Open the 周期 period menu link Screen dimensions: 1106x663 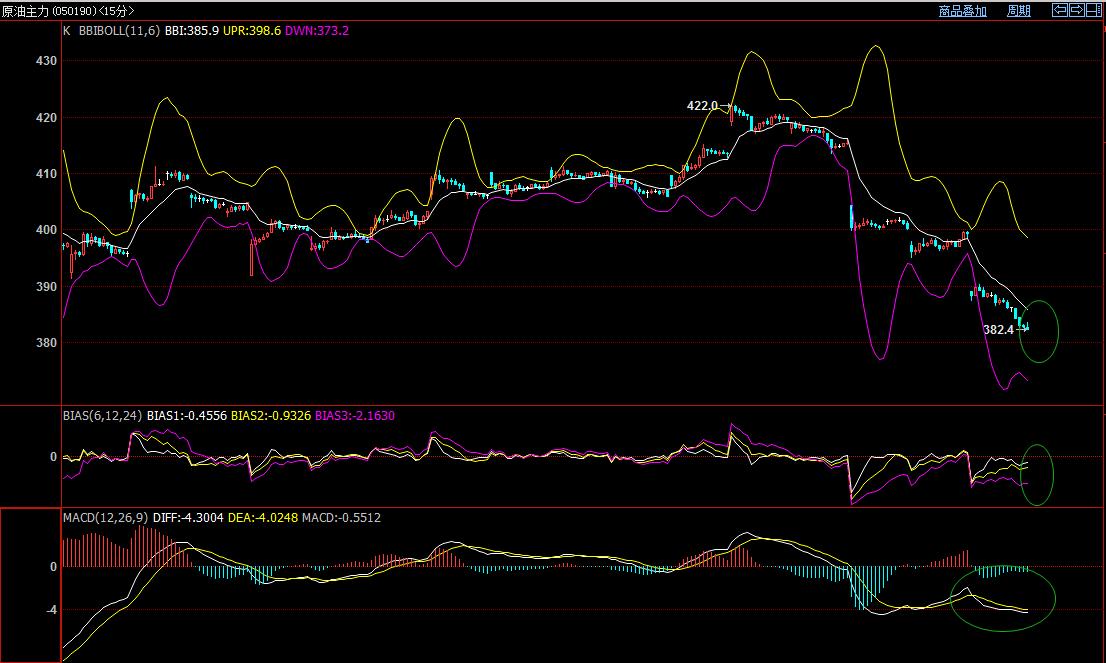1018,11
